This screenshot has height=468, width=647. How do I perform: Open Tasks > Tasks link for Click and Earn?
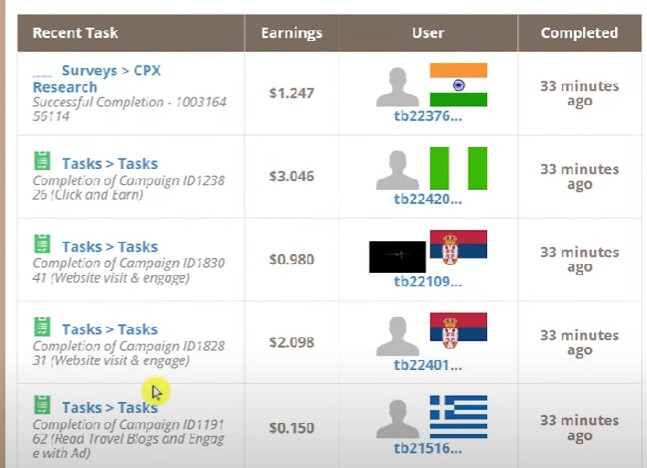click(x=110, y=164)
